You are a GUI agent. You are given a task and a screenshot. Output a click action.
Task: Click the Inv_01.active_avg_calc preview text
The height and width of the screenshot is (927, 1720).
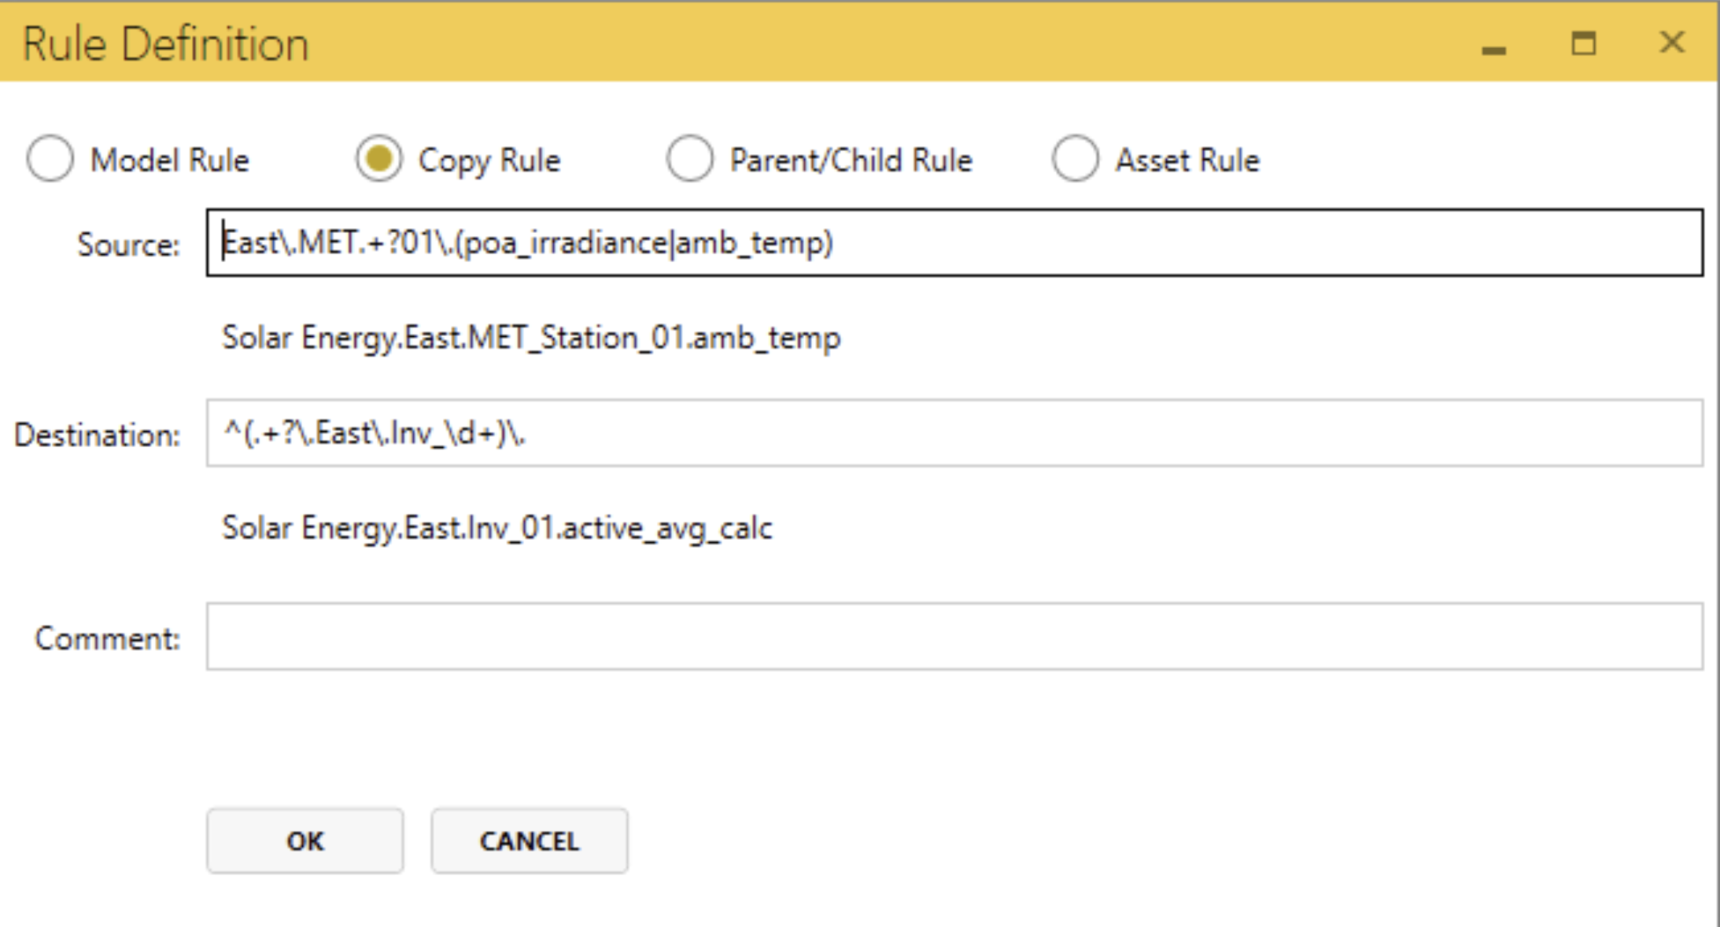497,528
